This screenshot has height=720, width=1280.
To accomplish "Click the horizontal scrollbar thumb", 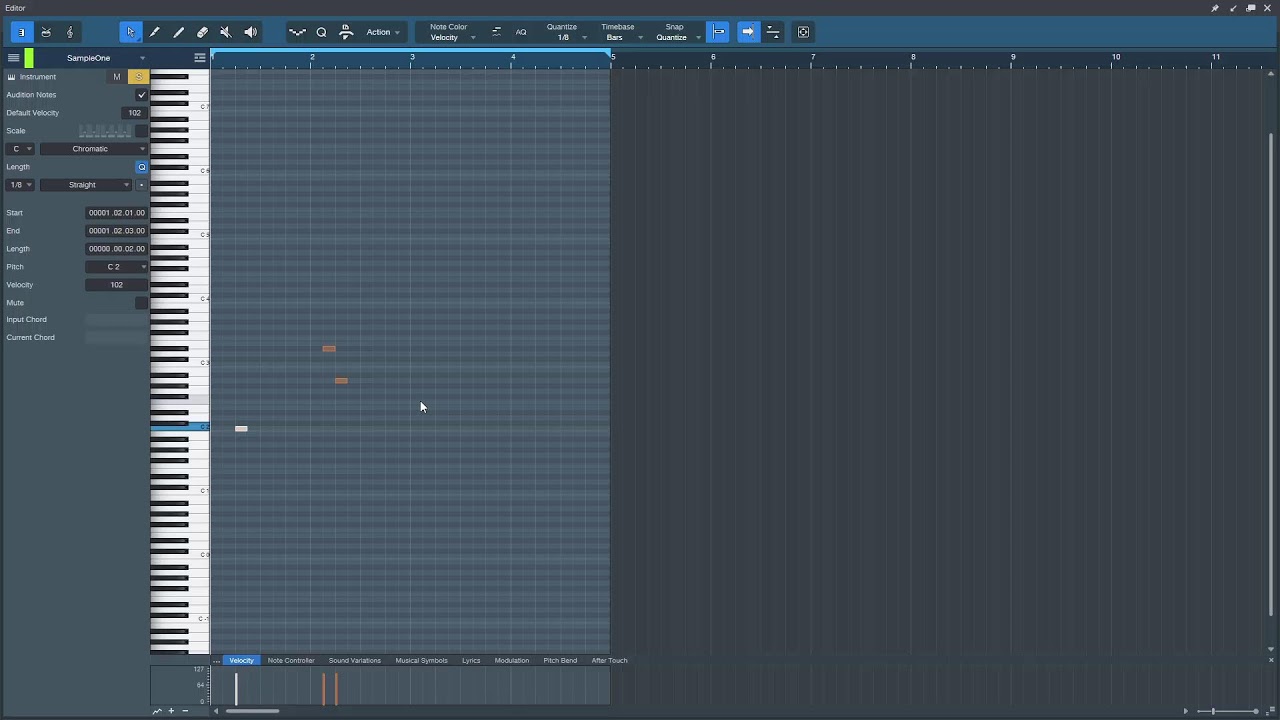I will (x=252, y=711).
